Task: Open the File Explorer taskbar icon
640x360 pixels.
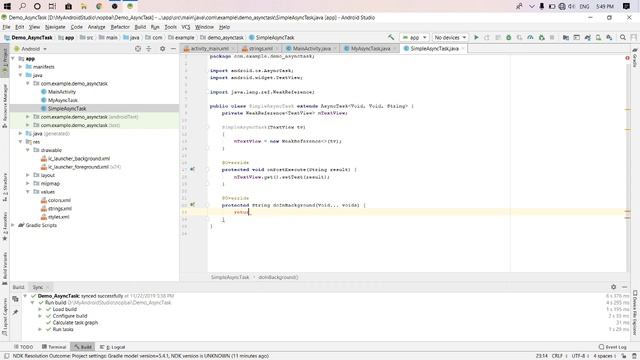Action: point(84,6)
